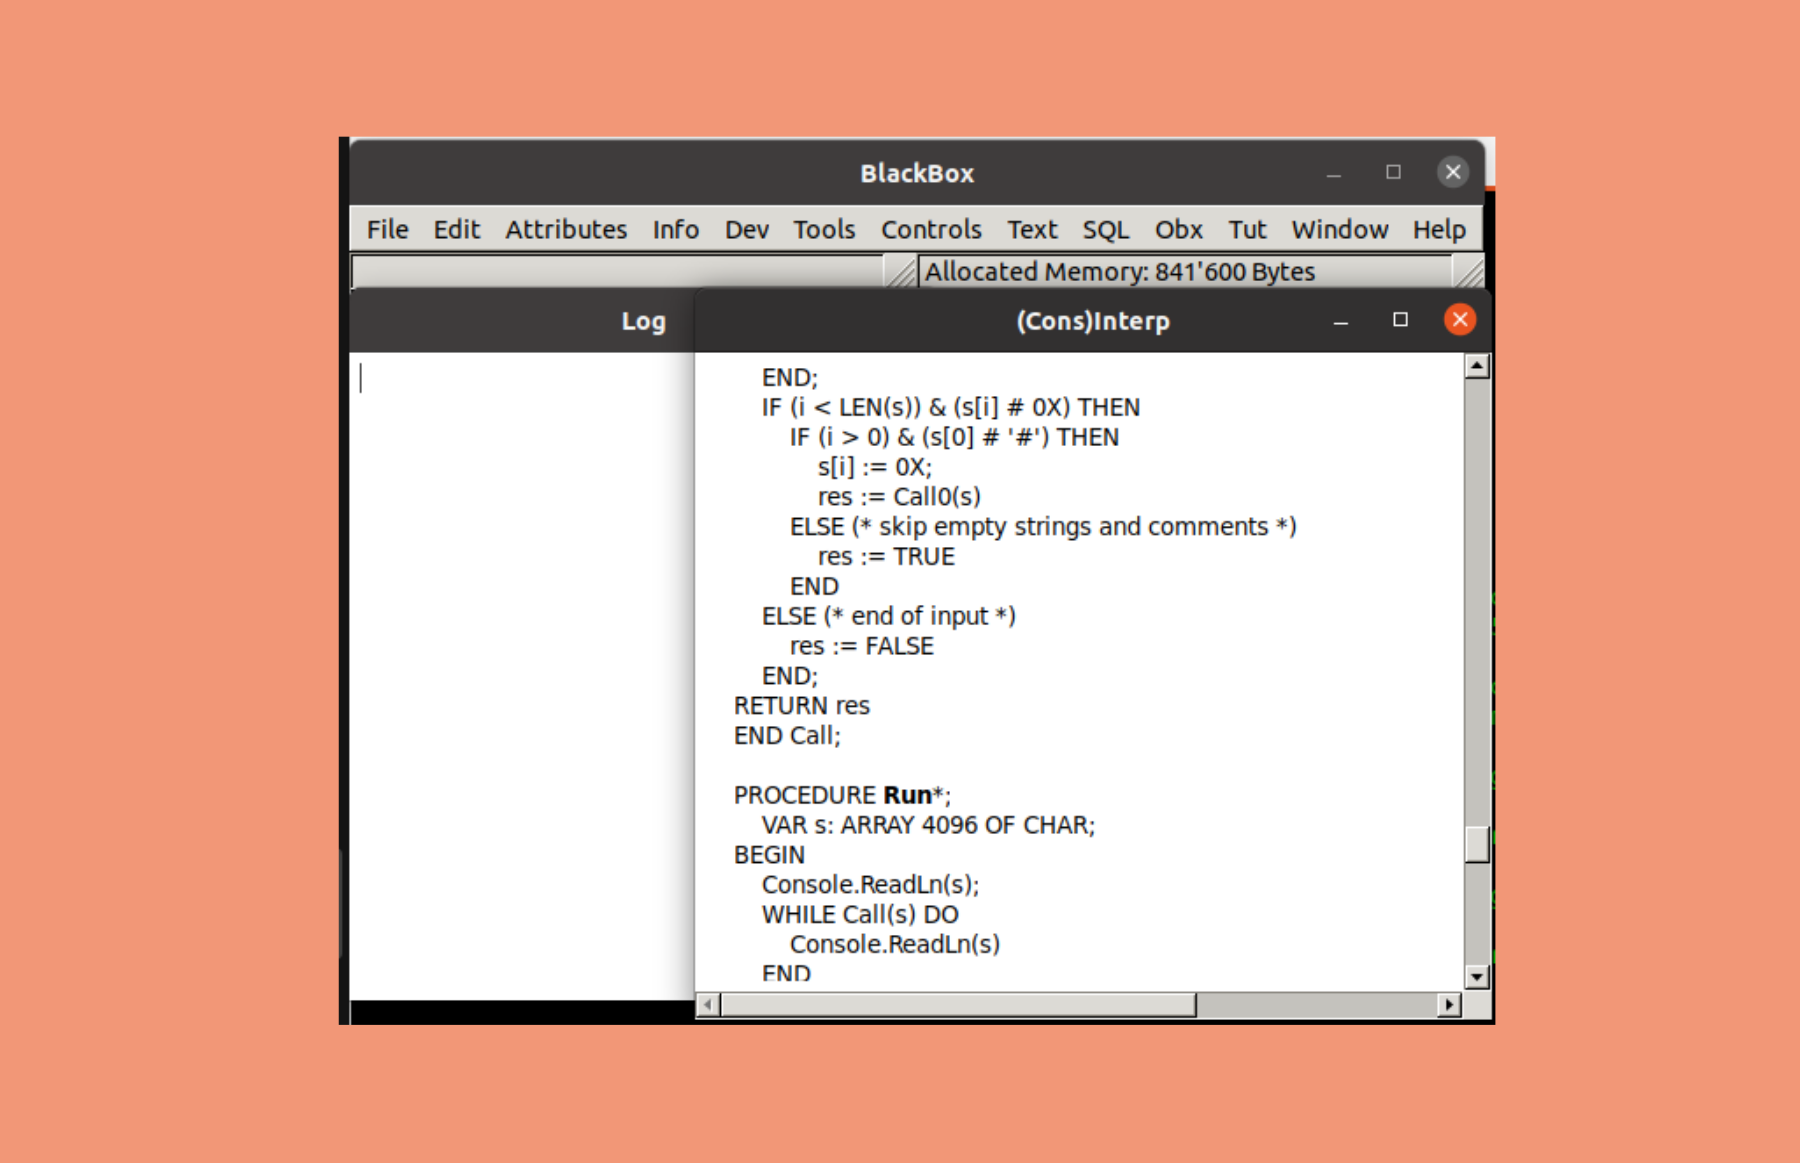Open the Attributes menu
Image resolution: width=1800 pixels, height=1163 pixels.
pos(566,230)
